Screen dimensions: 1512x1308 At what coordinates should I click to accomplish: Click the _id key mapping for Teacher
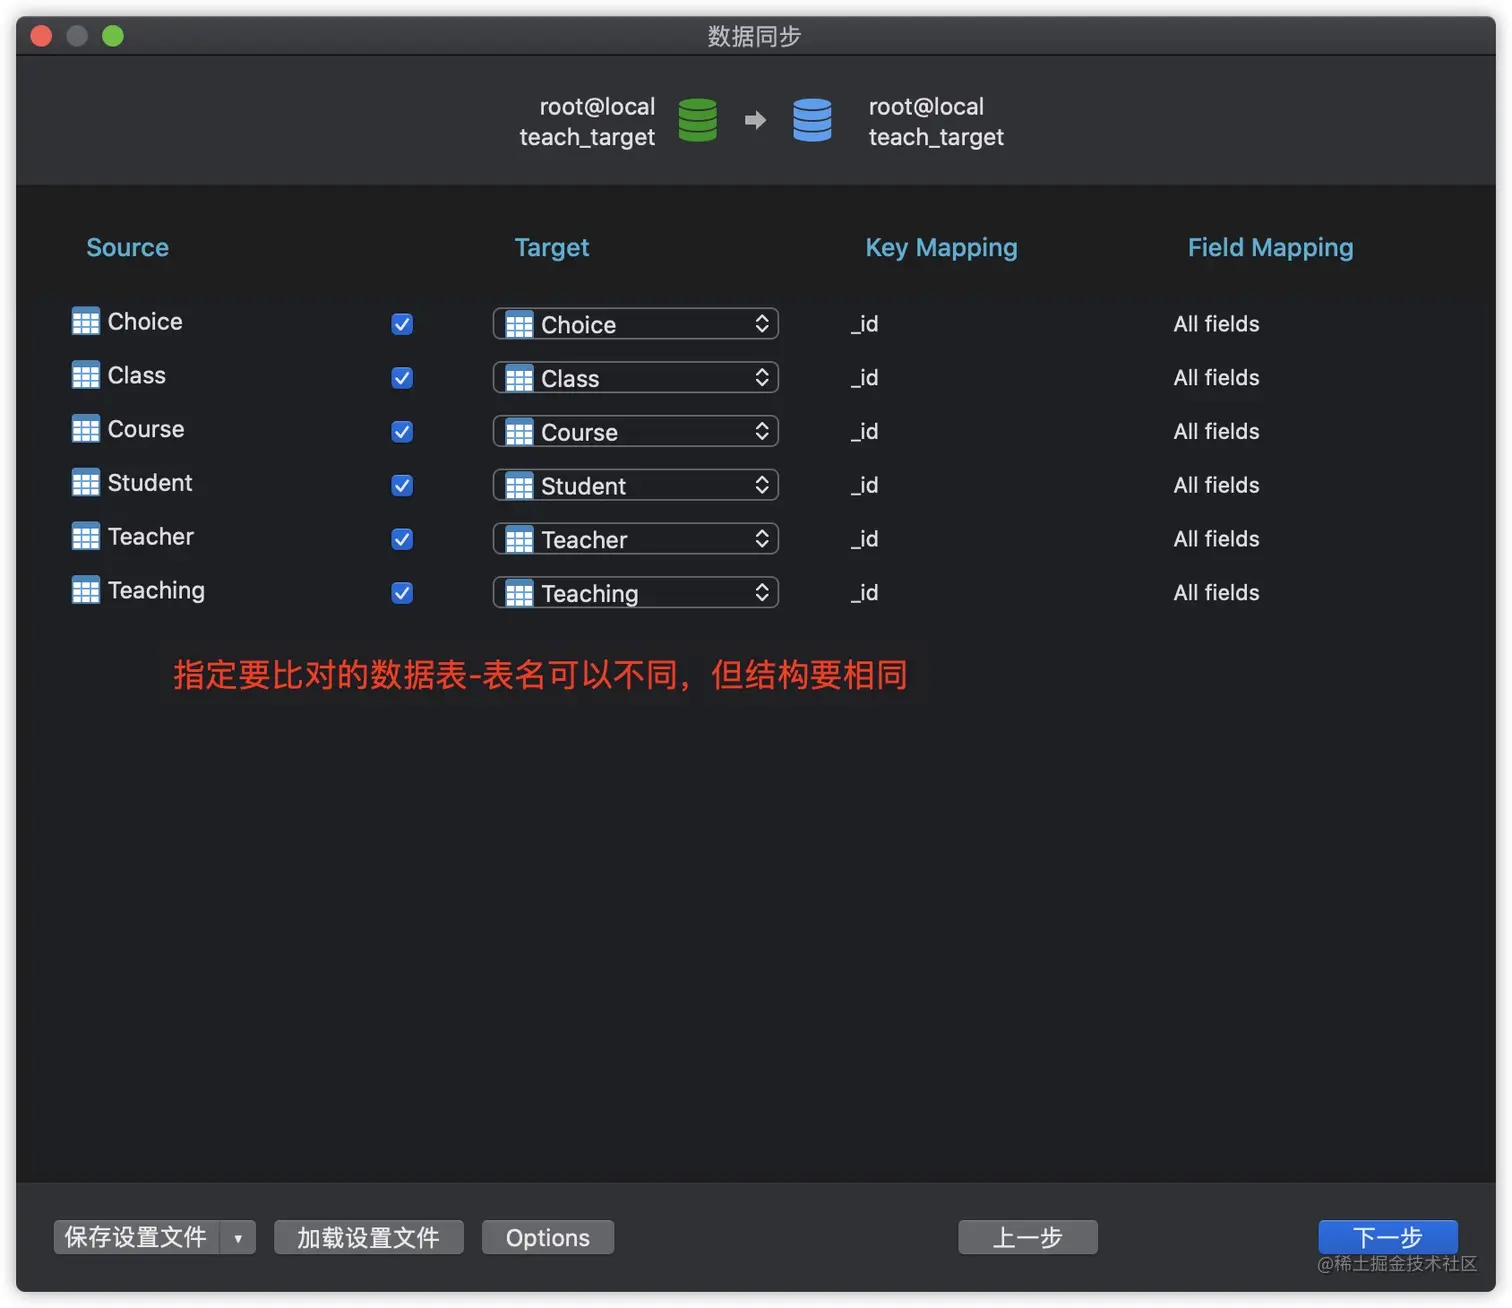click(864, 539)
